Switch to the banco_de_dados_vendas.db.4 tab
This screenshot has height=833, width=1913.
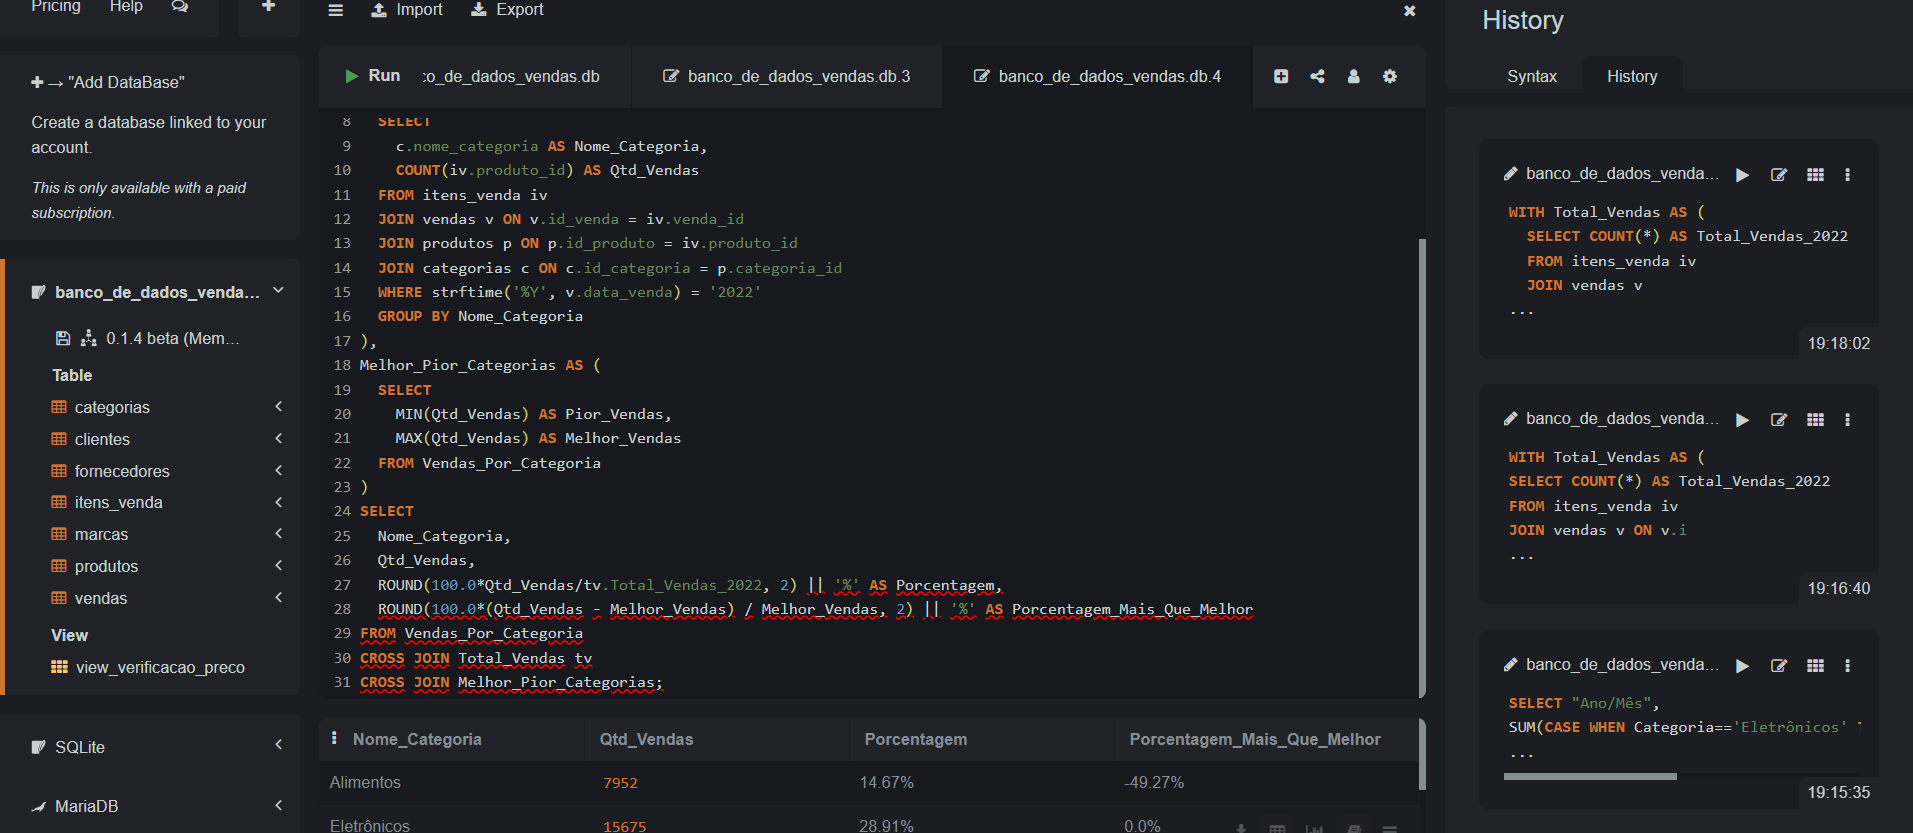(1098, 77)
